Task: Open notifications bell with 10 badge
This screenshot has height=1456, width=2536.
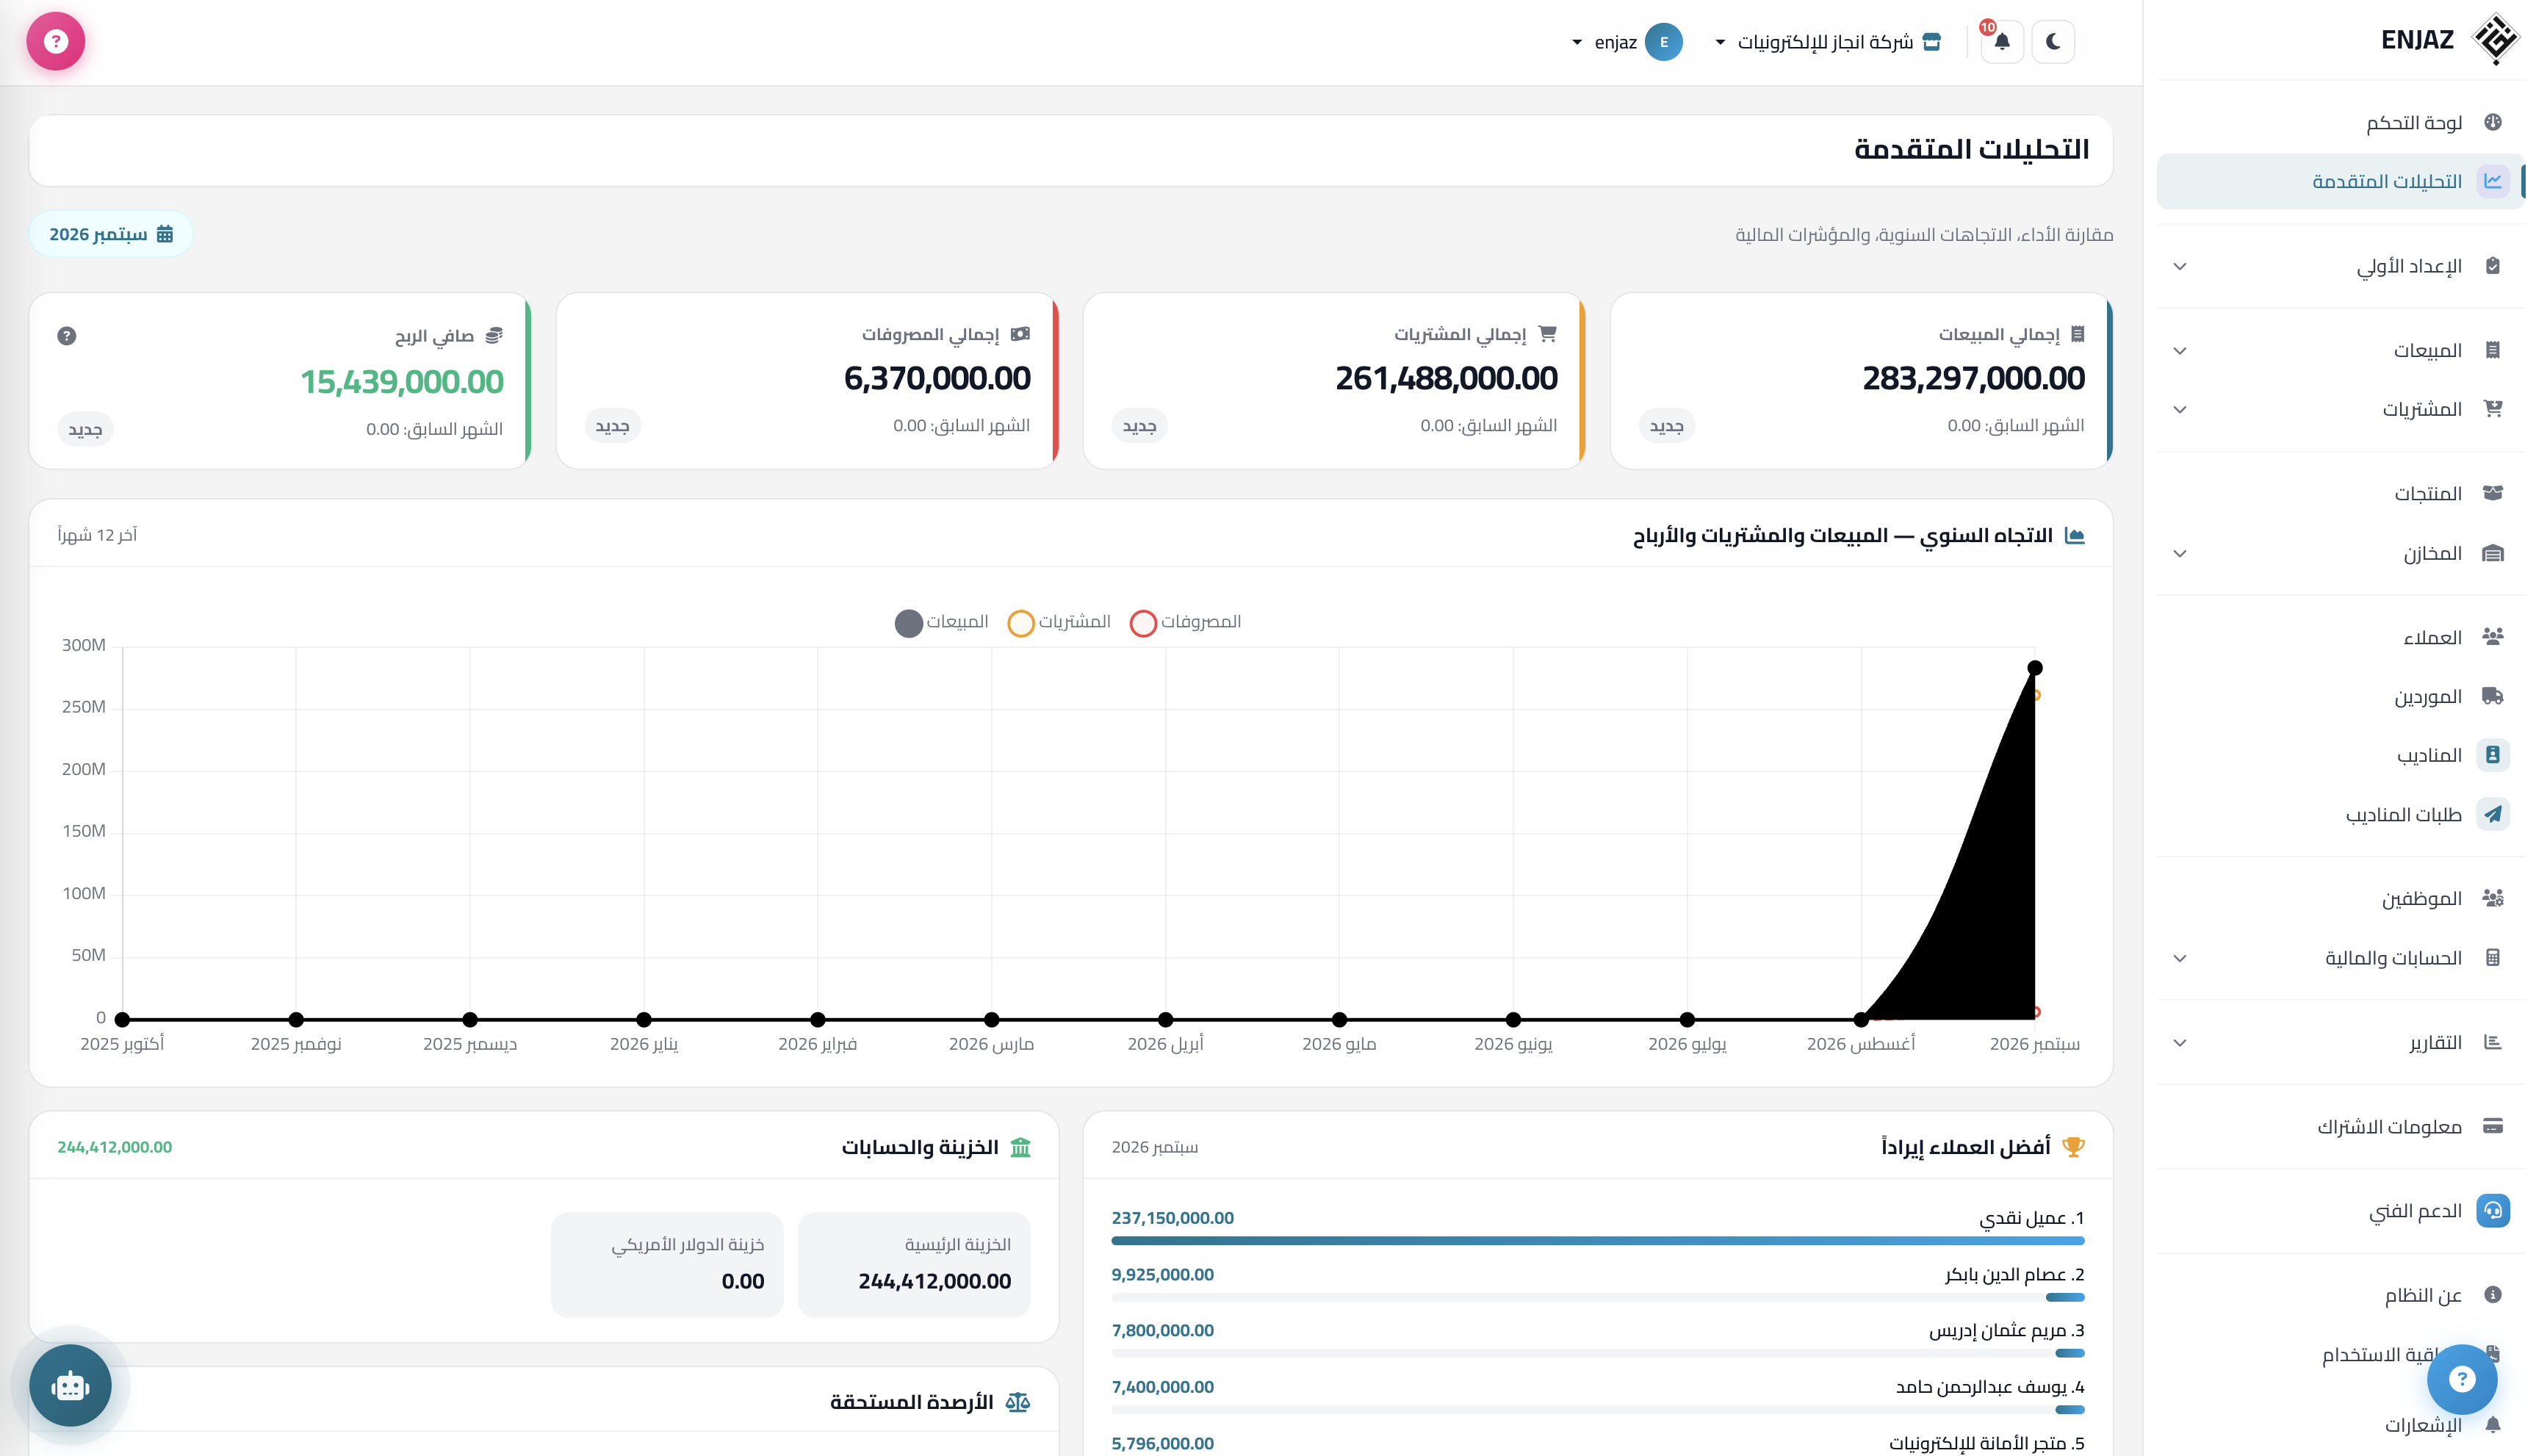Action: click(x=2002, y=42)
